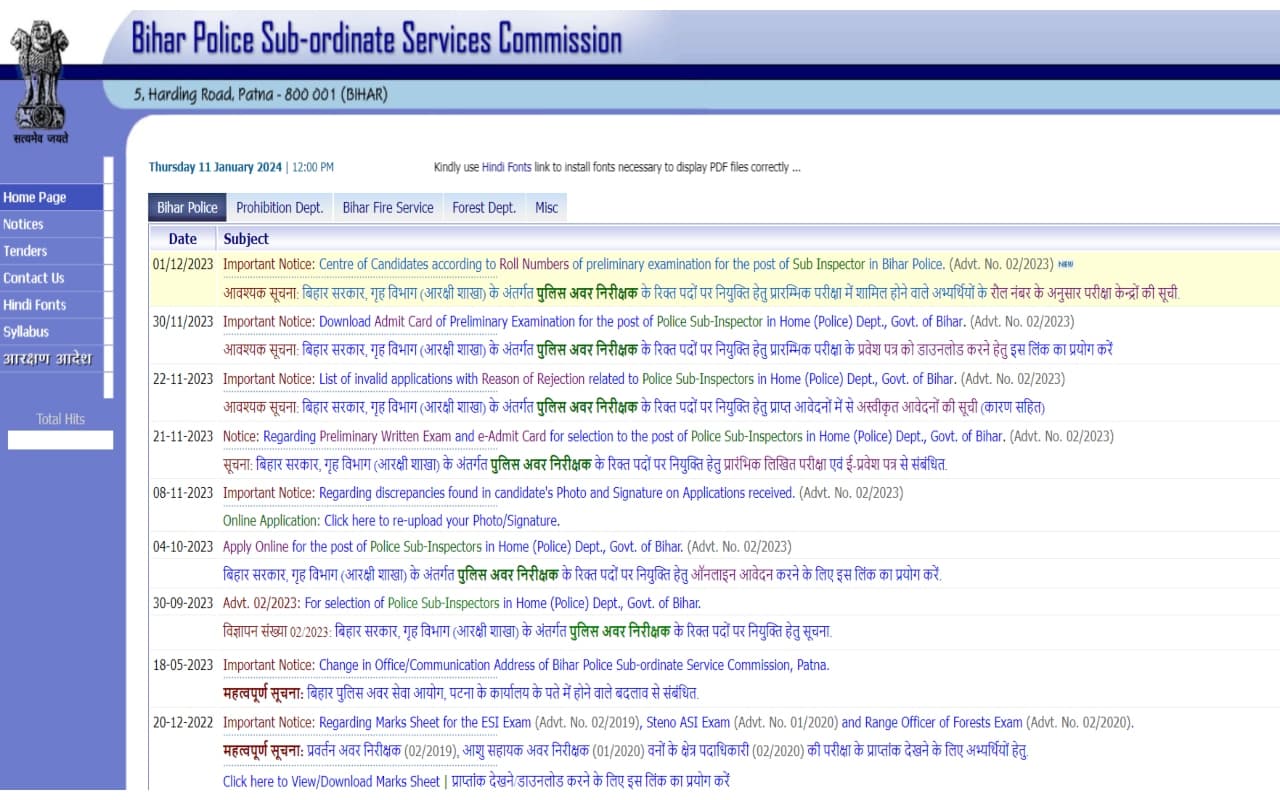Viewport: 1280px width, 800px height.
Task: Switch to the Bihar Fire Service tab
Action: 387,208
